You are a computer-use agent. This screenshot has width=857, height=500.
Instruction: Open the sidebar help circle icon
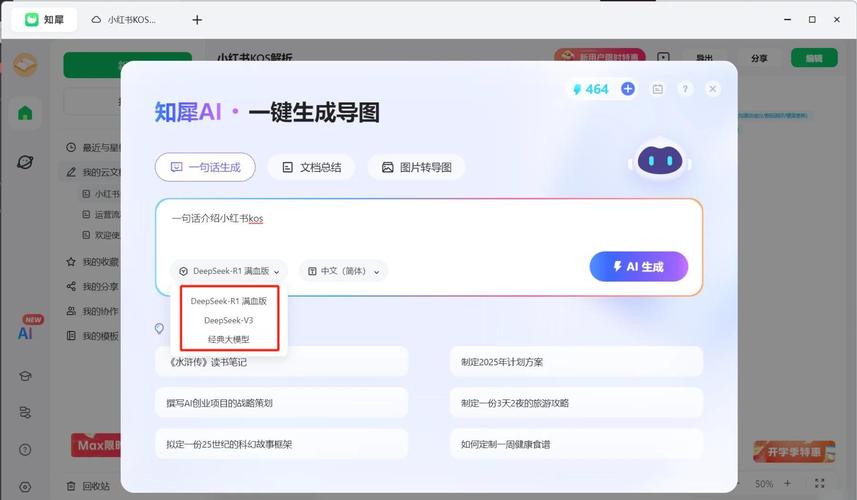[25, 450]
